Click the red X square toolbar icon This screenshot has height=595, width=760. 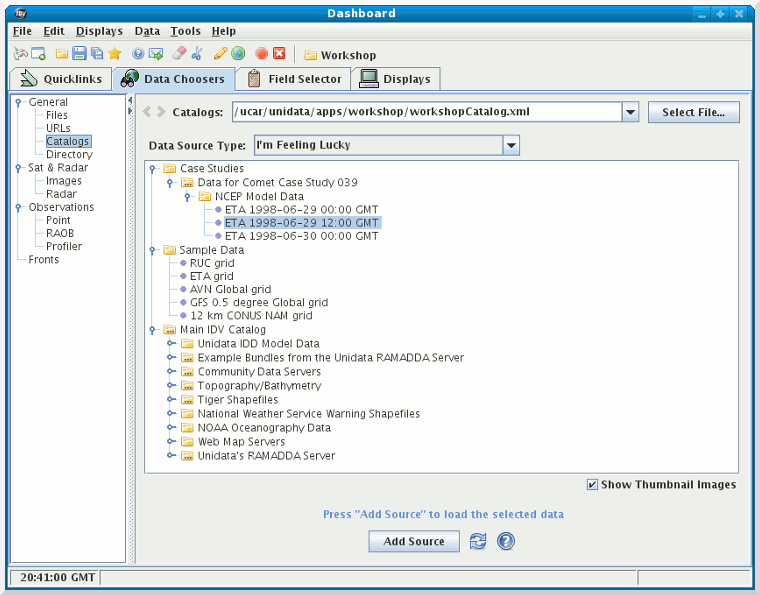279,54
